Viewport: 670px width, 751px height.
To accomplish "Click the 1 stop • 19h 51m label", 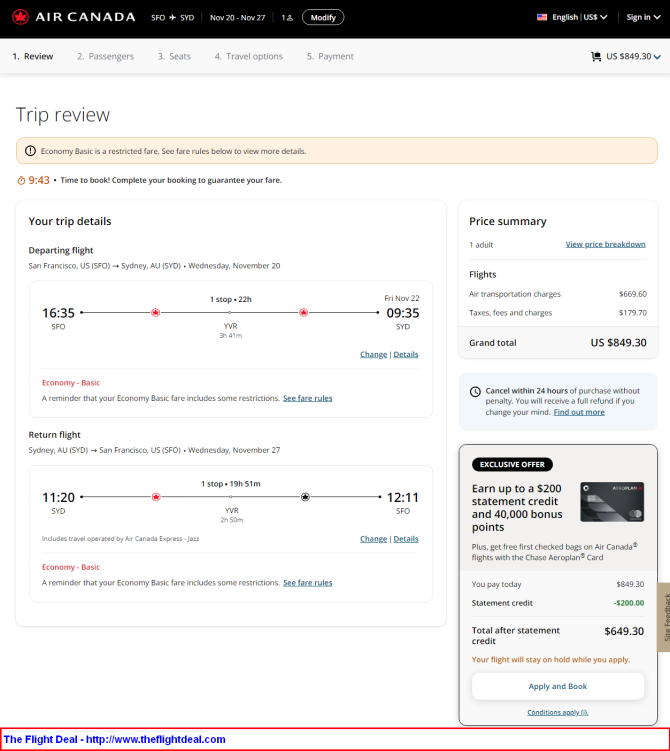I will click(230, 484).
